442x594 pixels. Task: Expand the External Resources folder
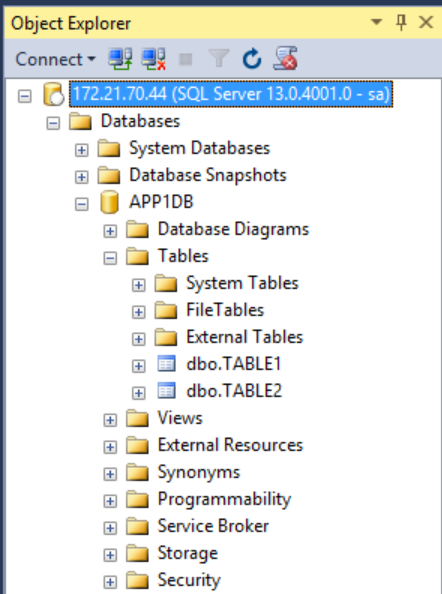(x=110, y=447)
